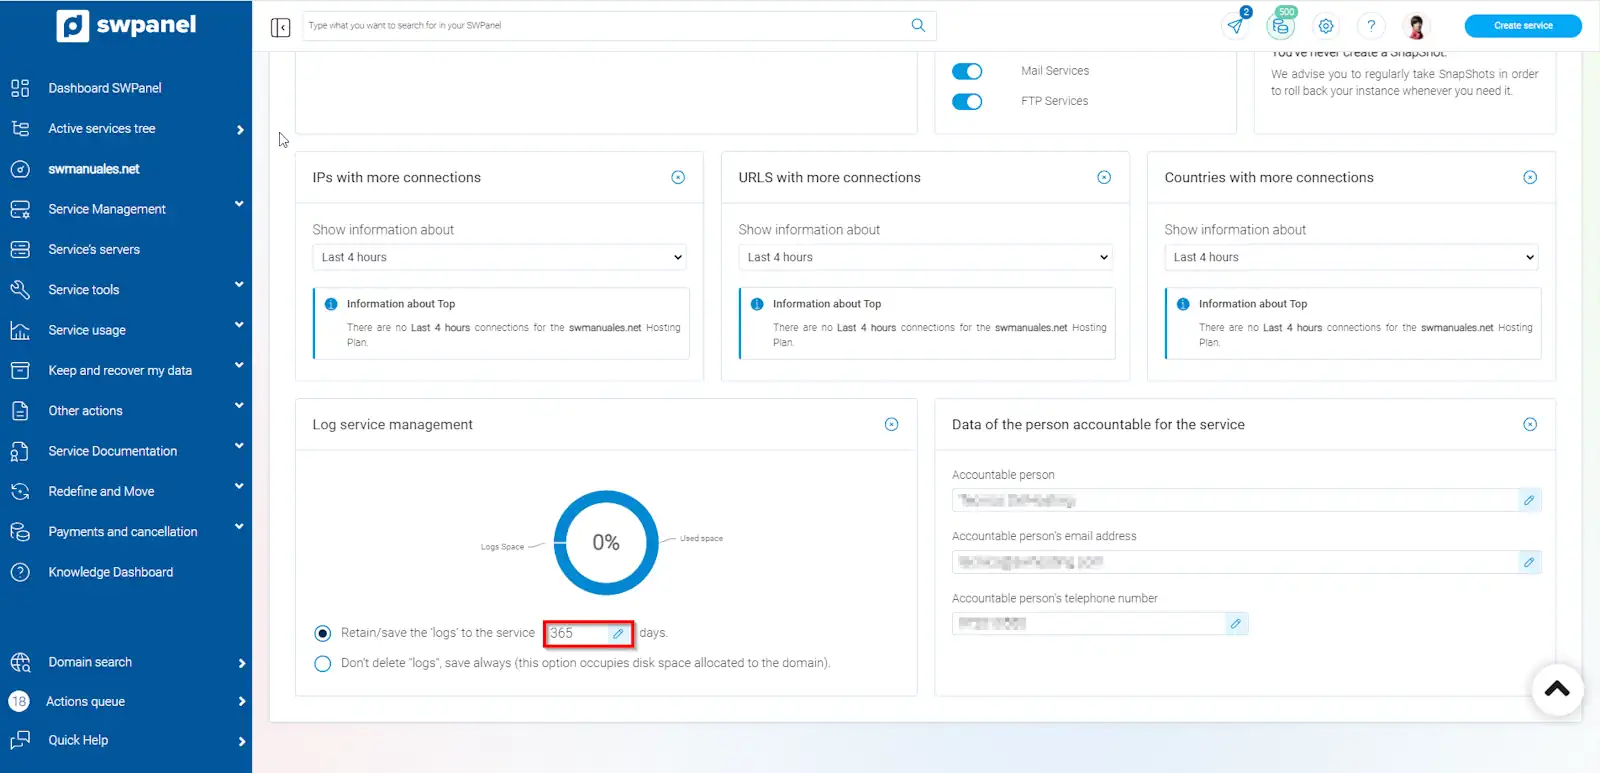Open the settings gear icon in the header
1600x773 pixels.
[x=1326, y=26]
